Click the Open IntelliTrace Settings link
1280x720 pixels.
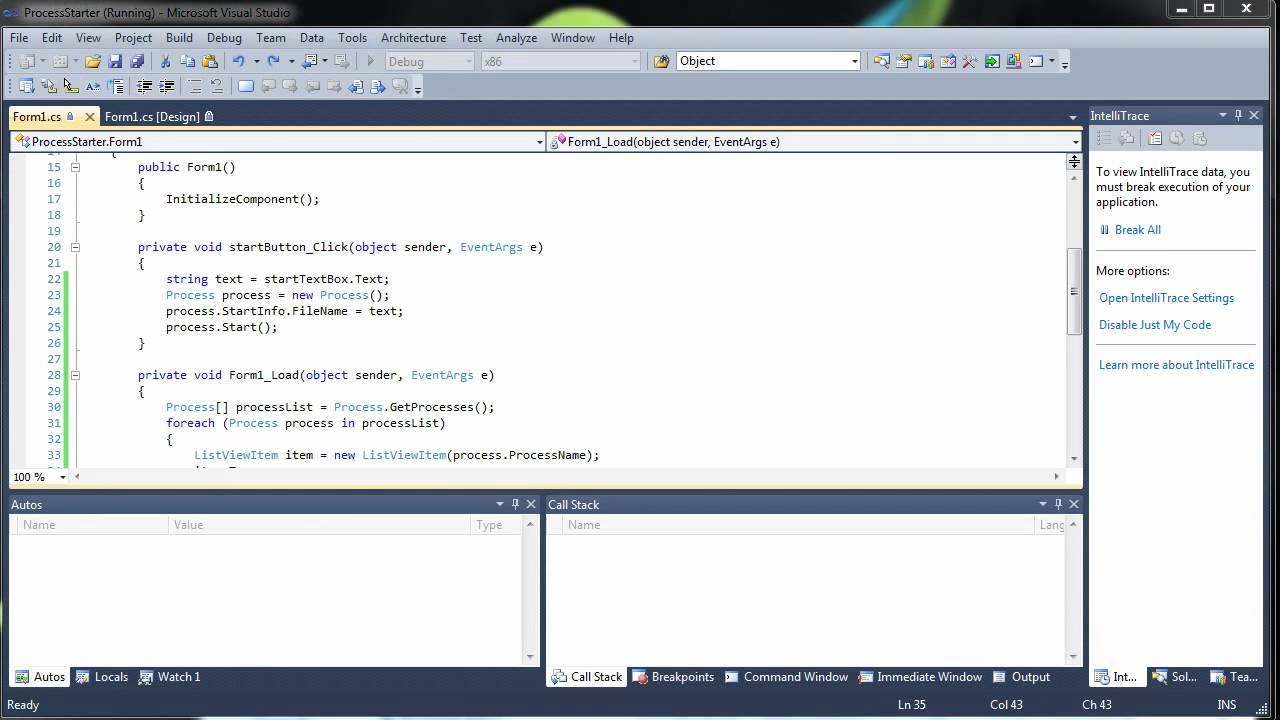[1166, 298]
